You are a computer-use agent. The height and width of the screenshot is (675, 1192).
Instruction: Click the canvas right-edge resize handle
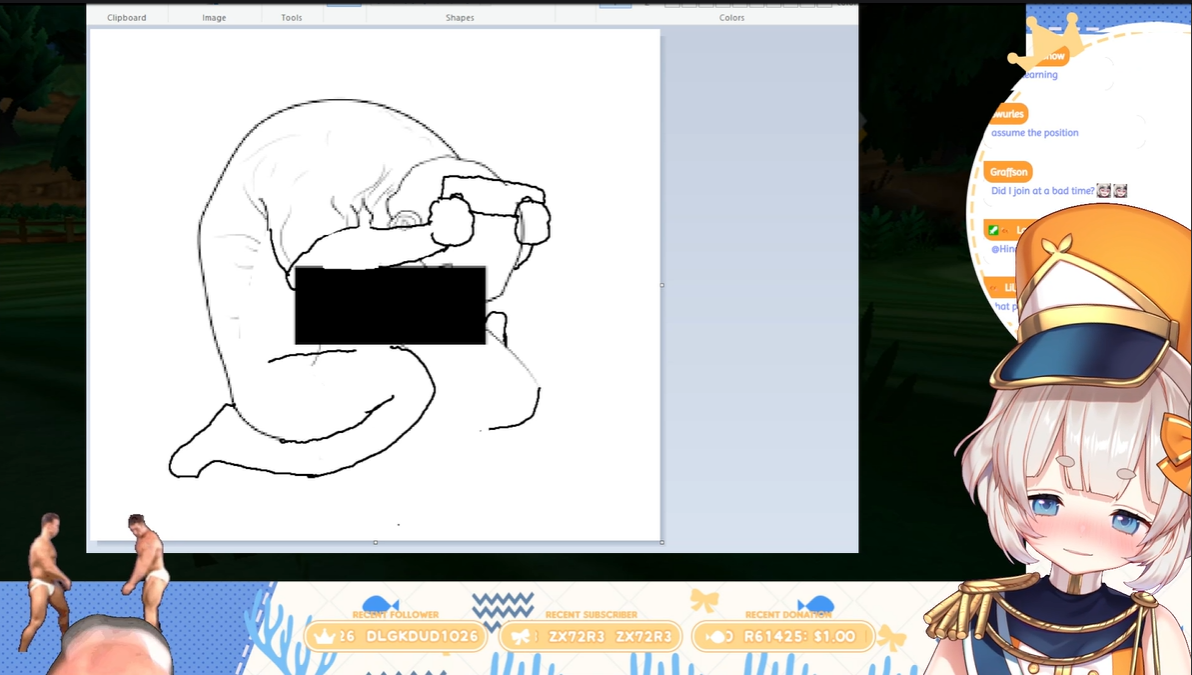(x=662, y=285)
